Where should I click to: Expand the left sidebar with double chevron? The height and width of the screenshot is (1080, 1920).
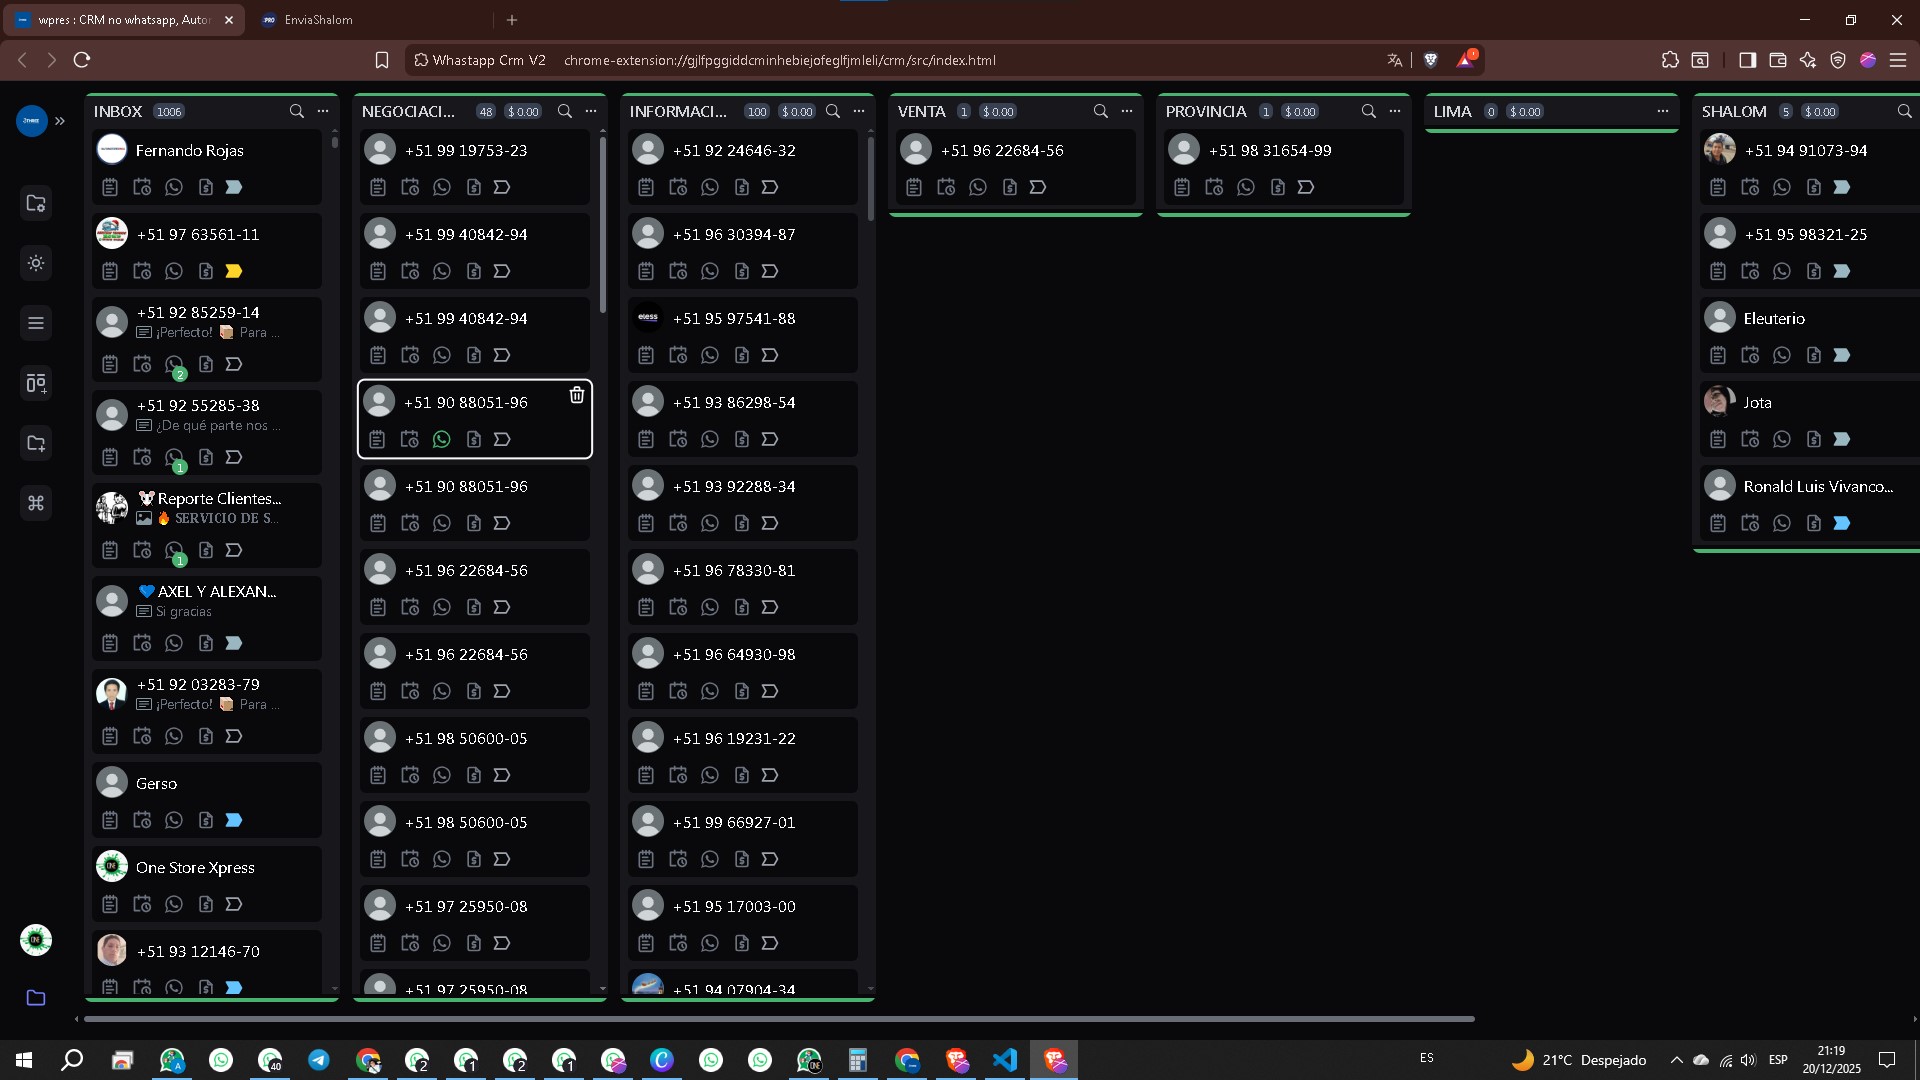[60, 121]
